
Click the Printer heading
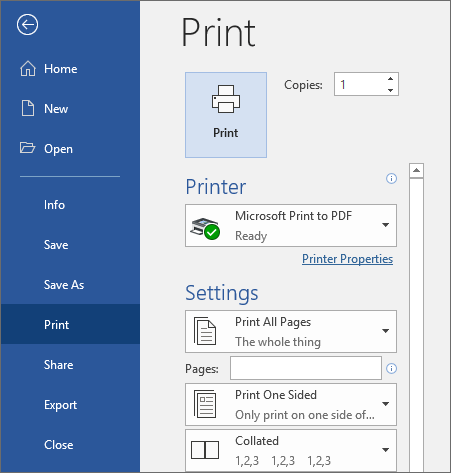216,187
